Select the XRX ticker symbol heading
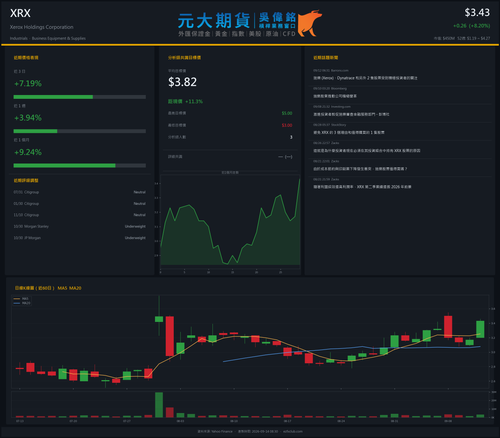This screenshot has width=500, height=438. 20,13
